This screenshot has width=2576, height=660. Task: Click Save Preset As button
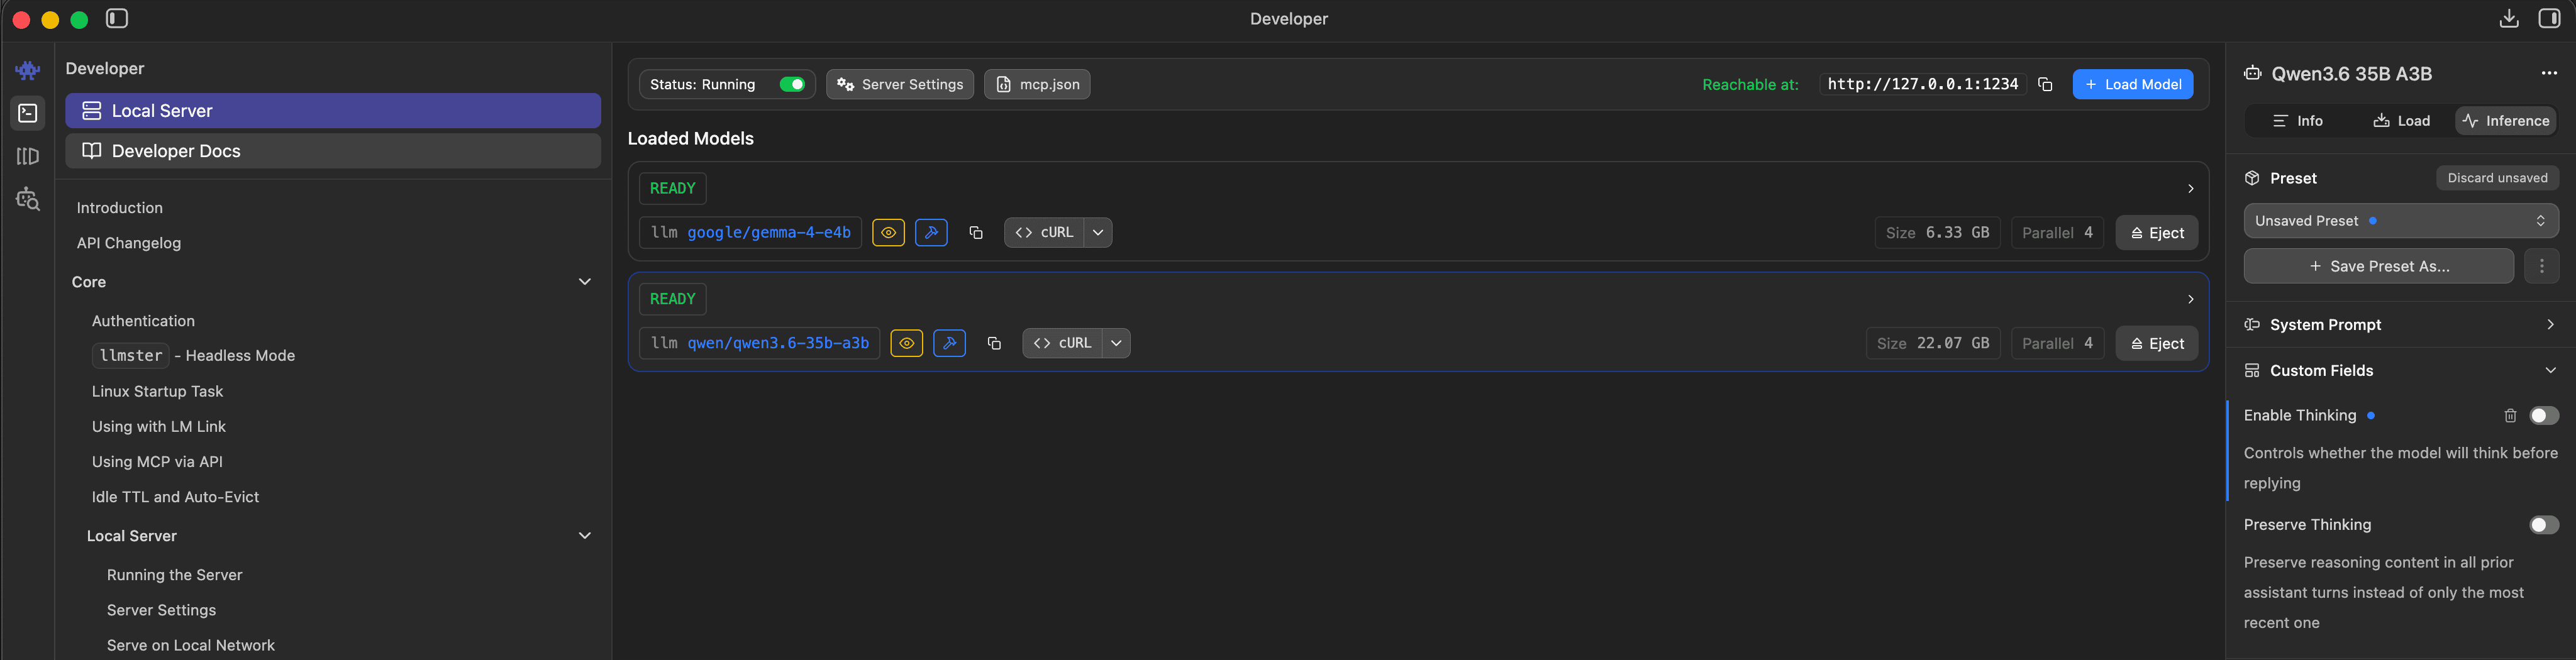tap(2379, 266)
